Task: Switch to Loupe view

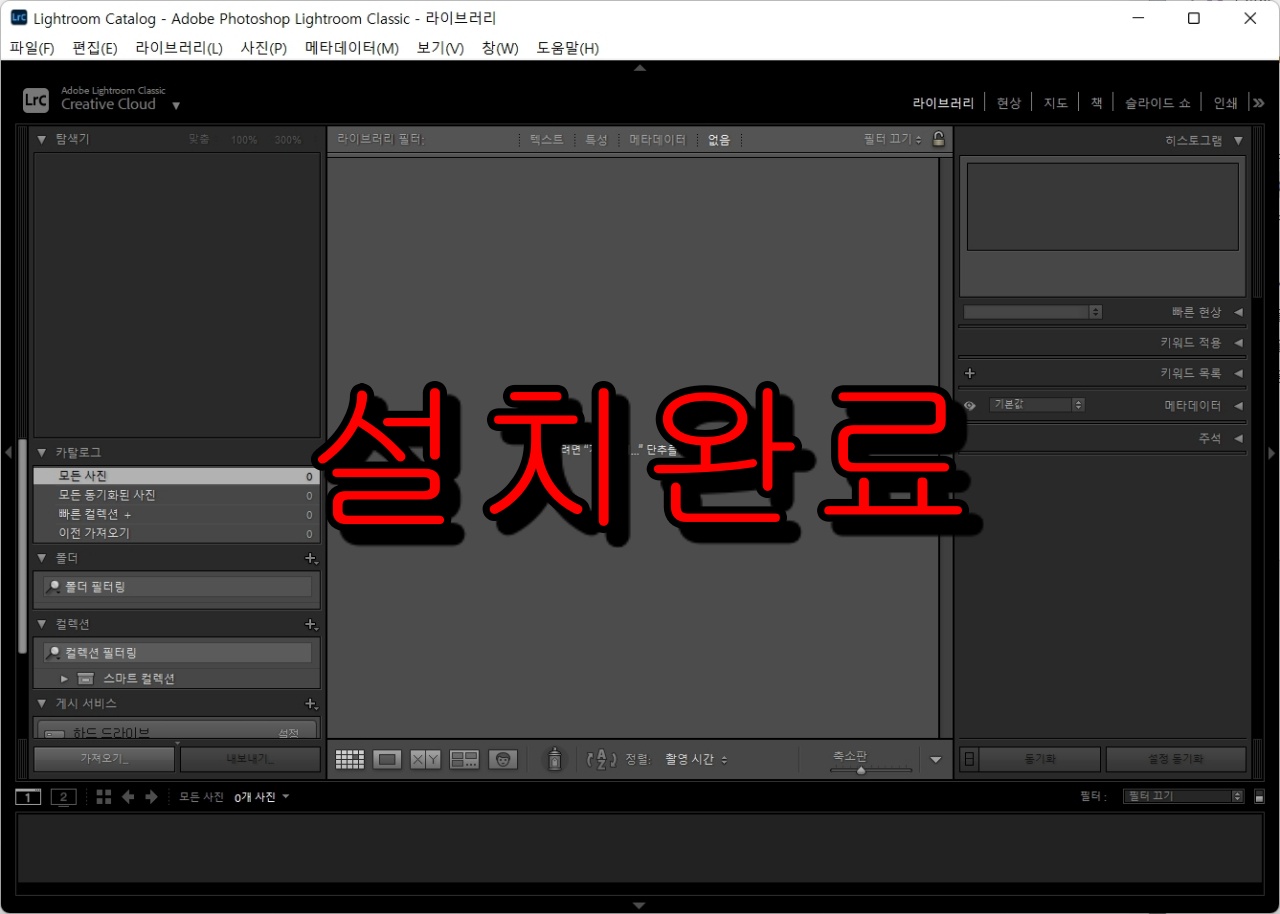Action: (x=386, y=759)
